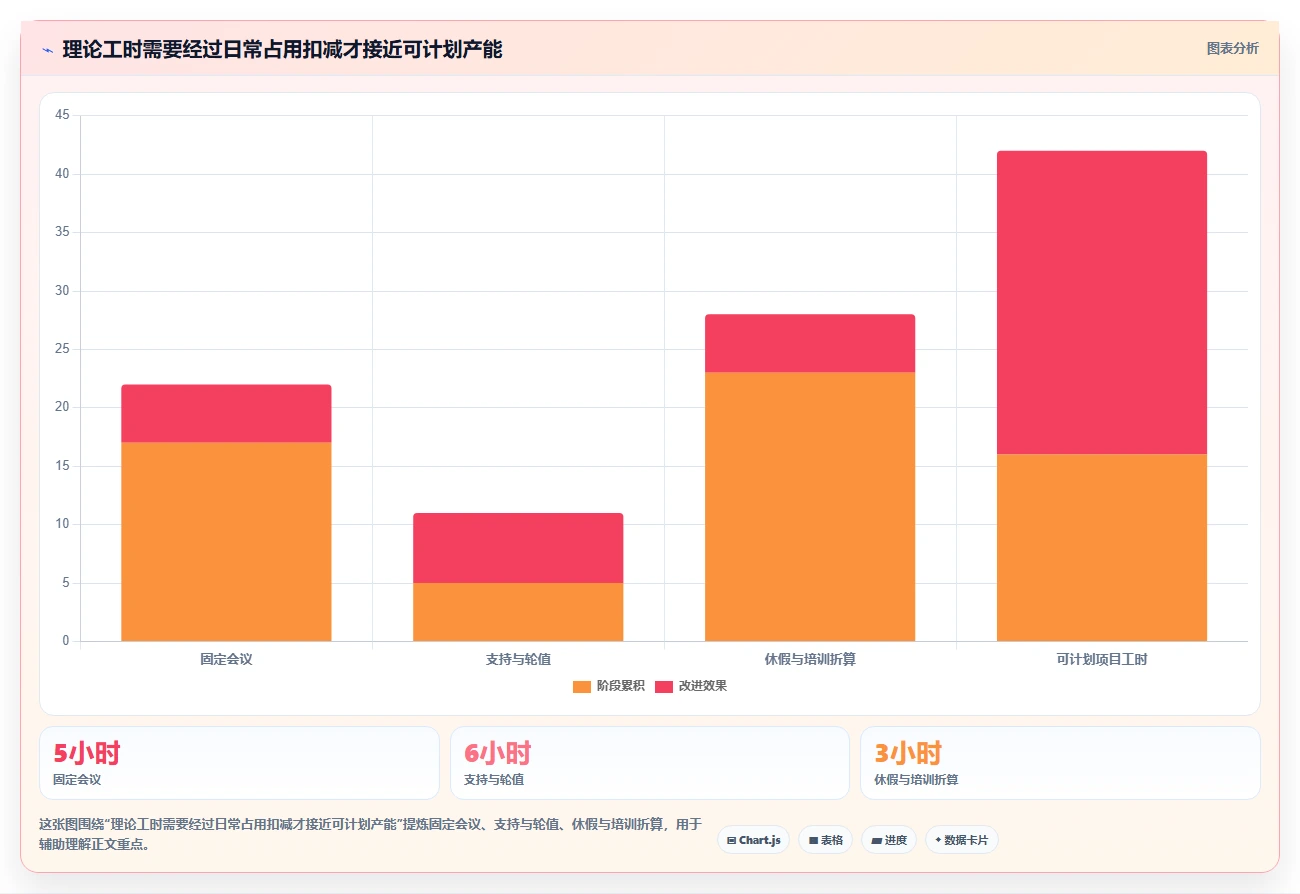Click the Chart.js tag chip
The width and height of the screenshot is (1300, 894).
(753, 840)
